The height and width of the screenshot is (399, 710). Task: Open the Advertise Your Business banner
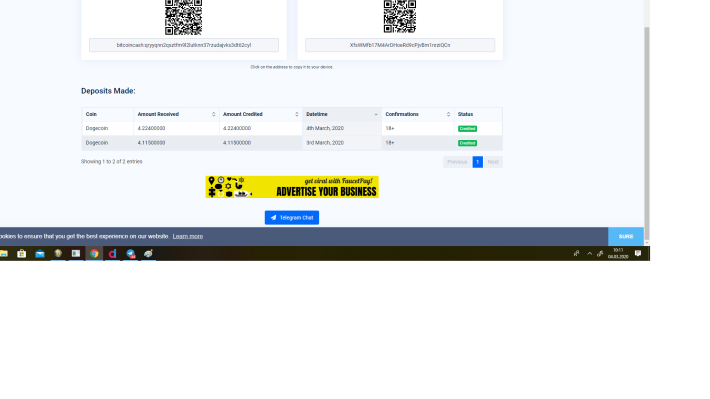tap(292, 187)
